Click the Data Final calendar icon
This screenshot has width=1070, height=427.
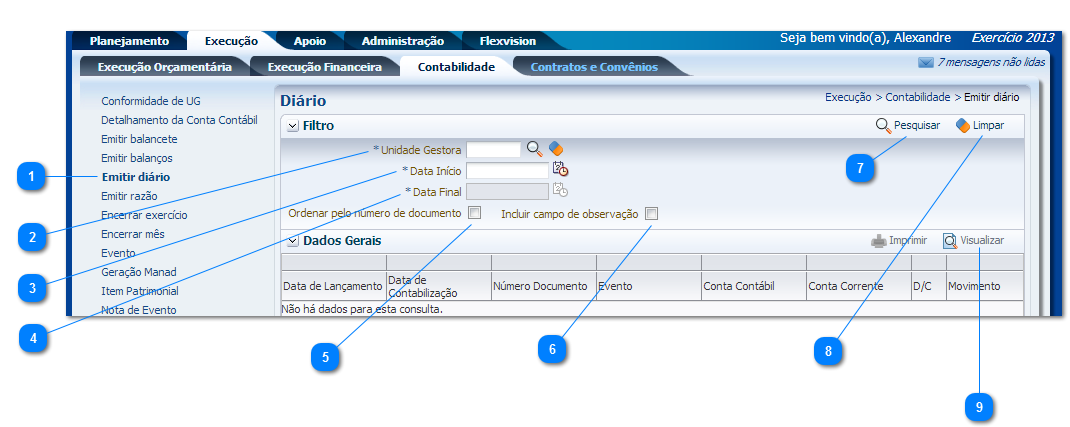click(560, 190)
